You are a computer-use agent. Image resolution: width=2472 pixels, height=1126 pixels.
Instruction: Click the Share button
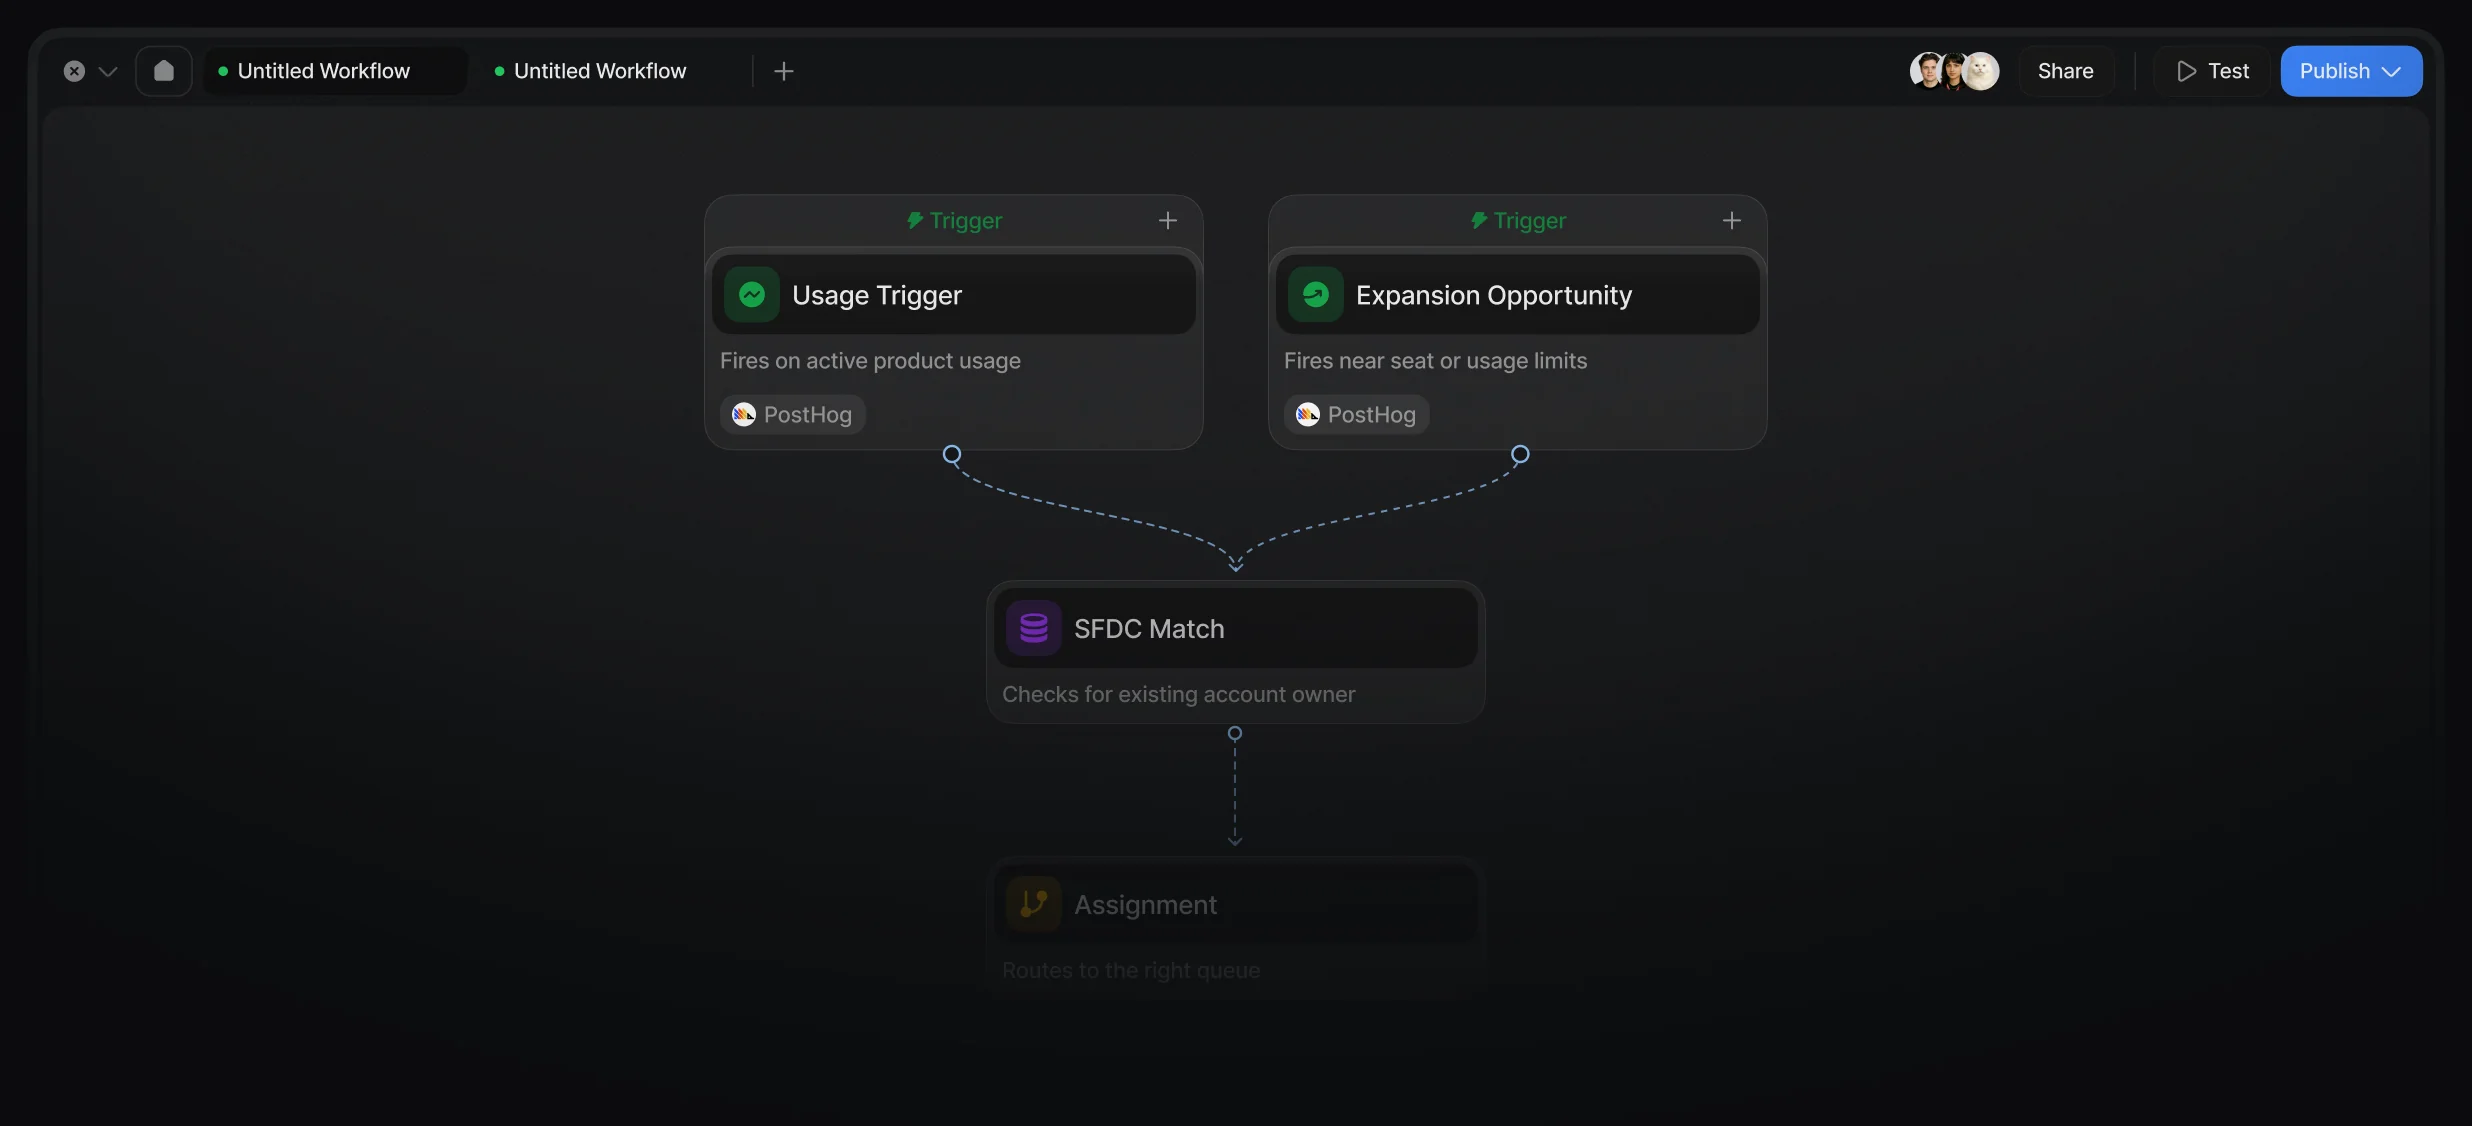tap(2066, 71)
